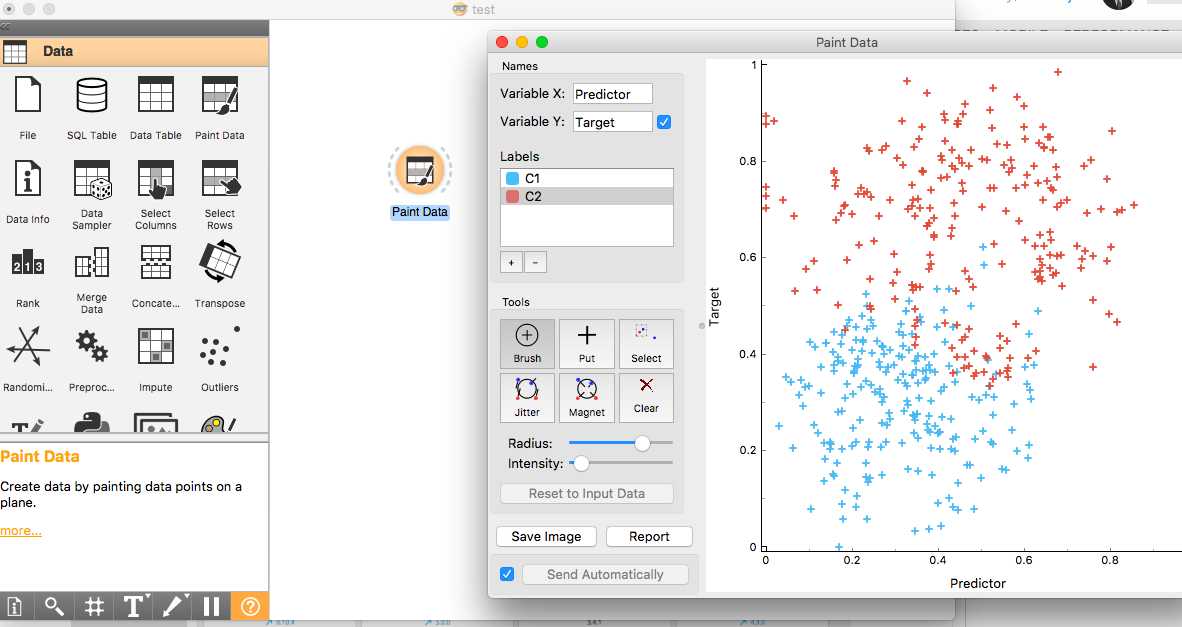Viewport: 1182px width, 627px height.
Task: Remove selected label with minus button
Action: (x=535, y=262)
